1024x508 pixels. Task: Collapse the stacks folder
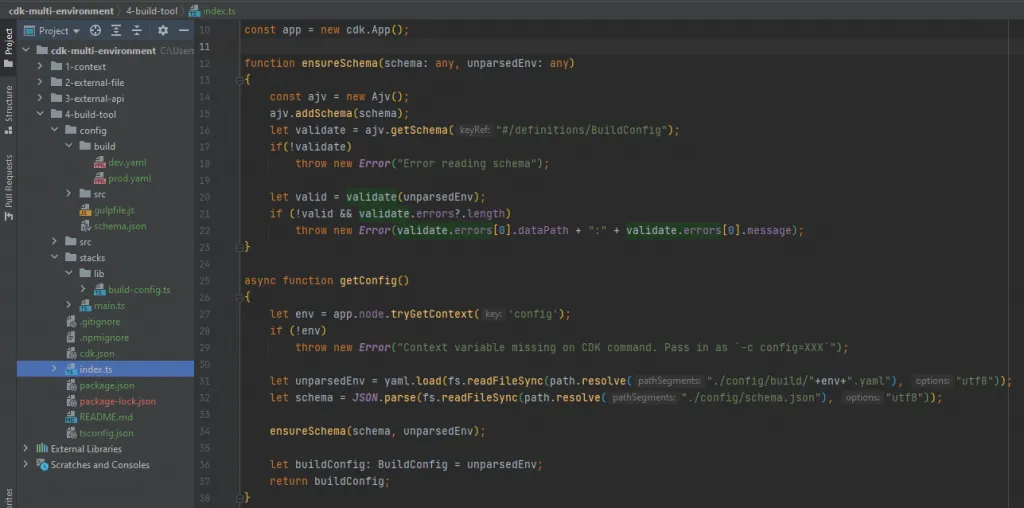click(x=55, y=258)
